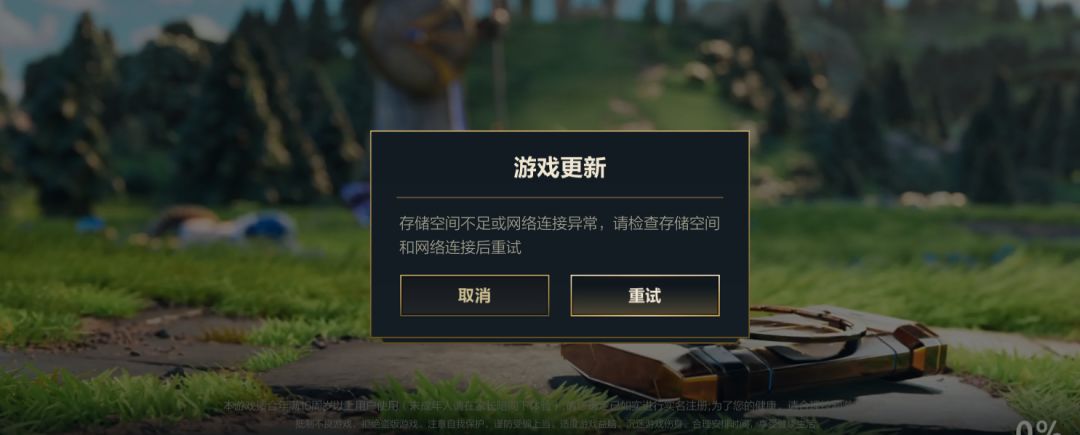
Task: Click the round shield in the background
Action: click(x=418, y=45)
